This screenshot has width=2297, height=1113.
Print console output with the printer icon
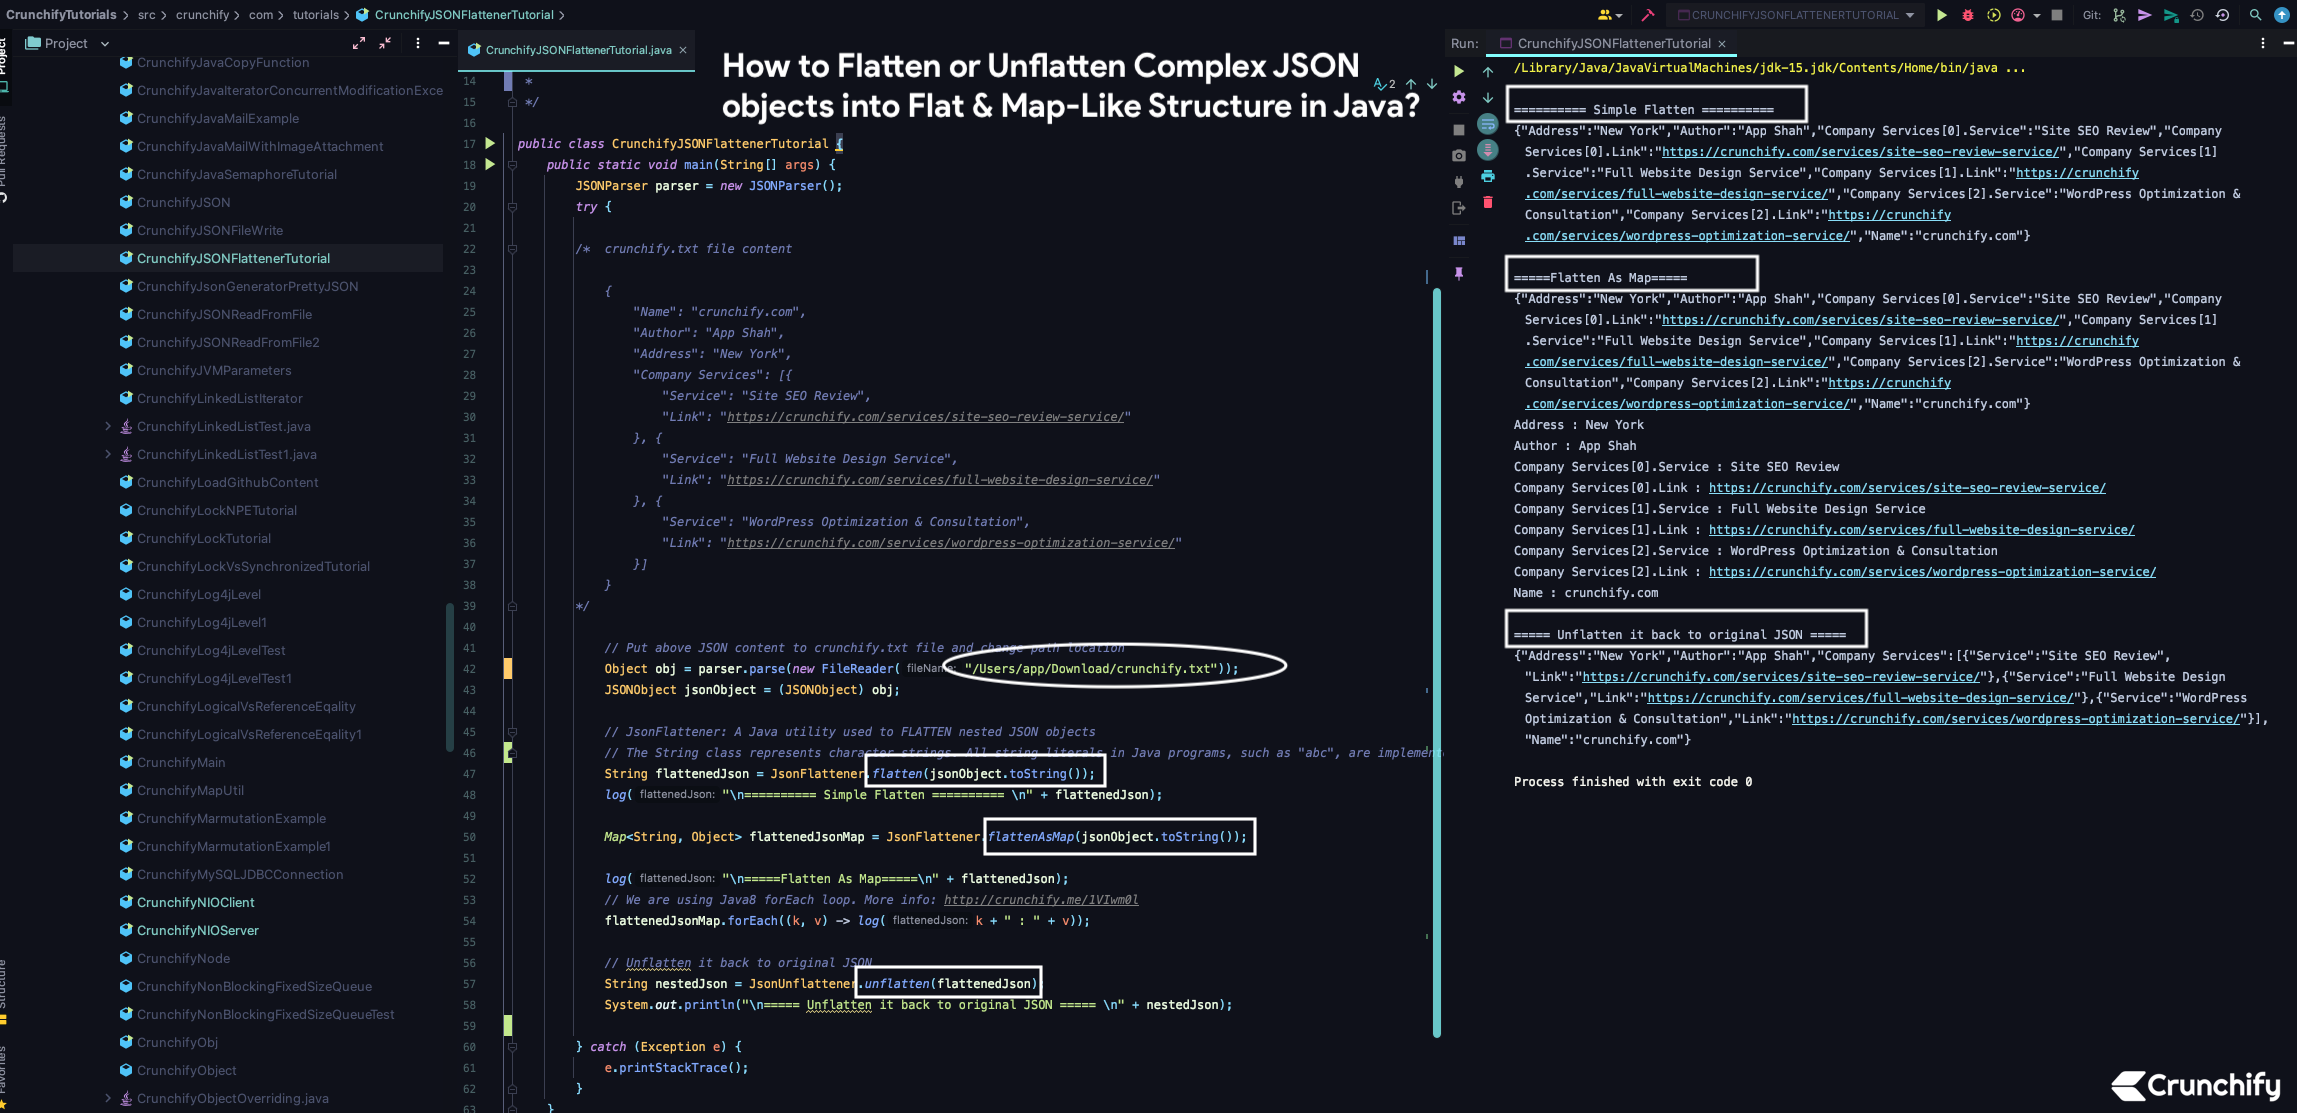(1488, 176)
